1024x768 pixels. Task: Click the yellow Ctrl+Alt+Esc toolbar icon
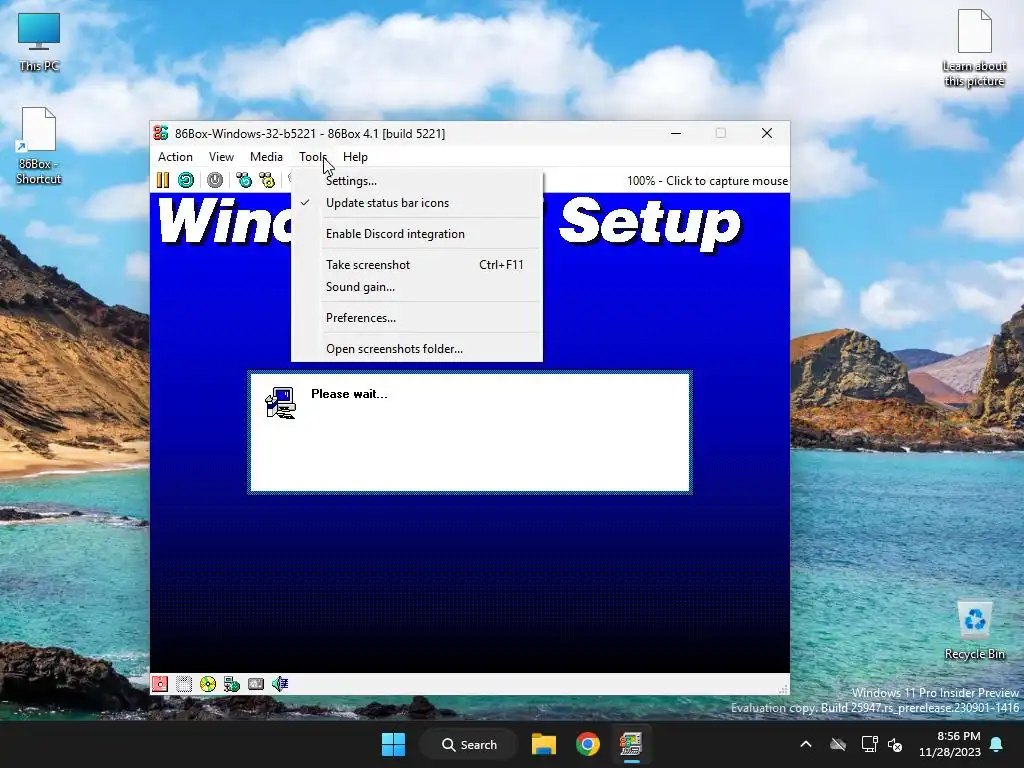(x=267, y=180)
